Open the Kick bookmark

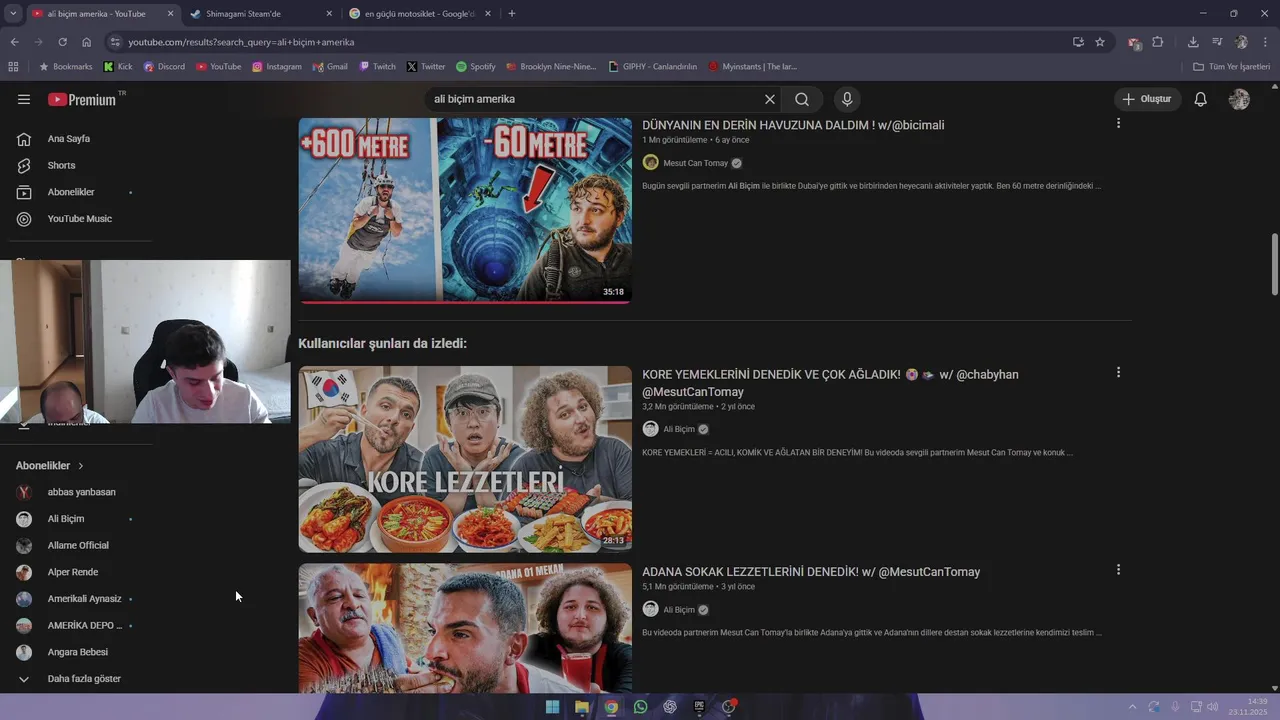coord(117,67)
